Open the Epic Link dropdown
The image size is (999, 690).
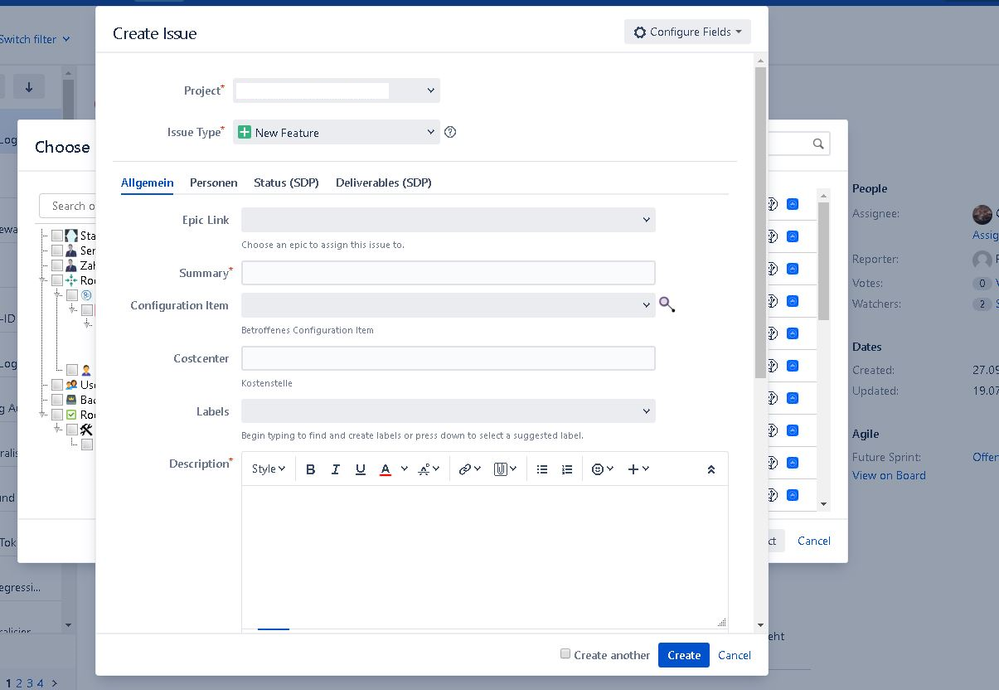tap(449, 220)
